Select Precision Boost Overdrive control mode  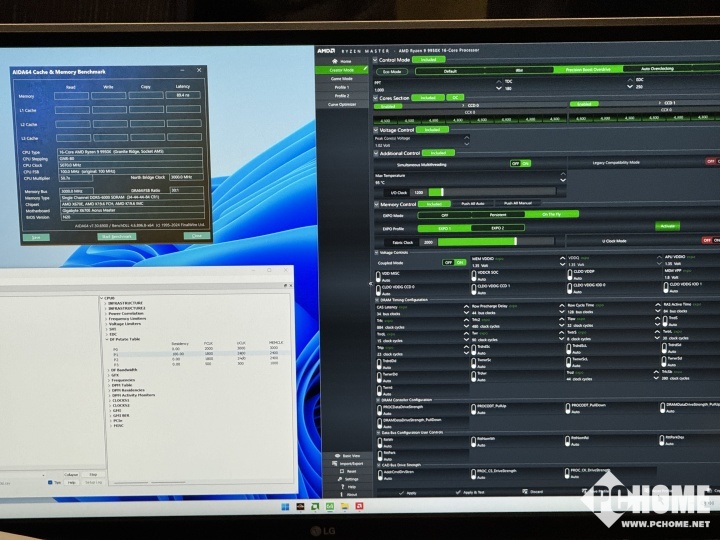tap(588, 70)
